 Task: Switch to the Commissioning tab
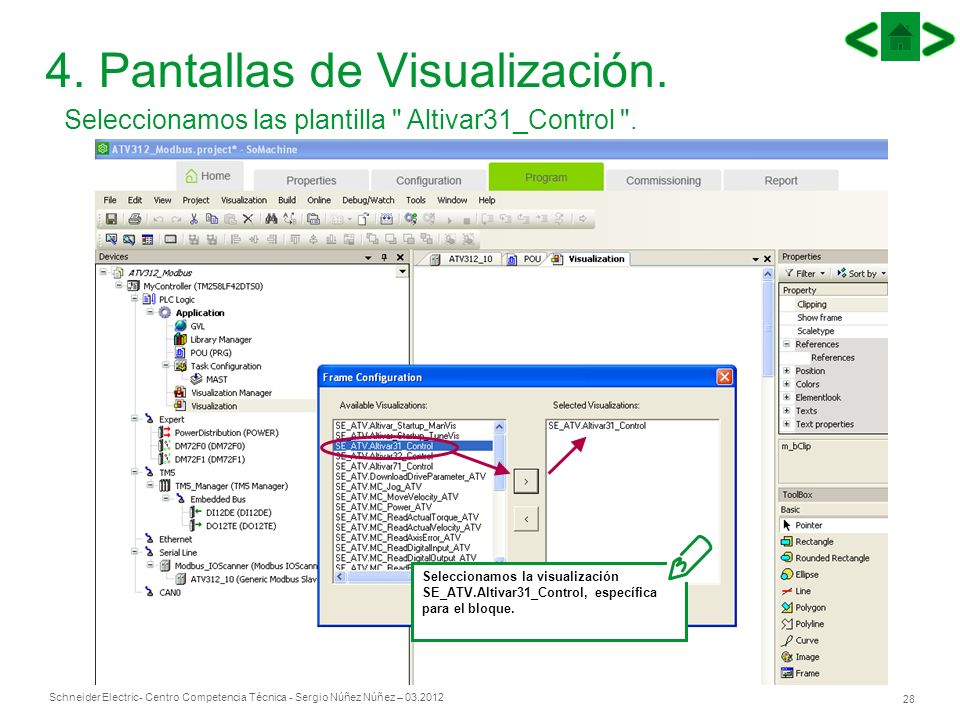(x=663, y=181)
